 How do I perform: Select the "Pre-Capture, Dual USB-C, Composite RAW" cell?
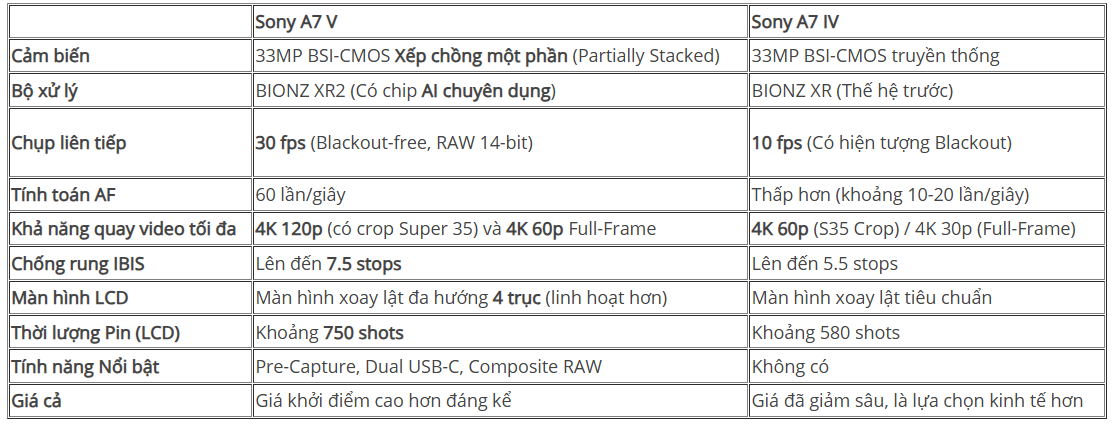click(429, 367)
